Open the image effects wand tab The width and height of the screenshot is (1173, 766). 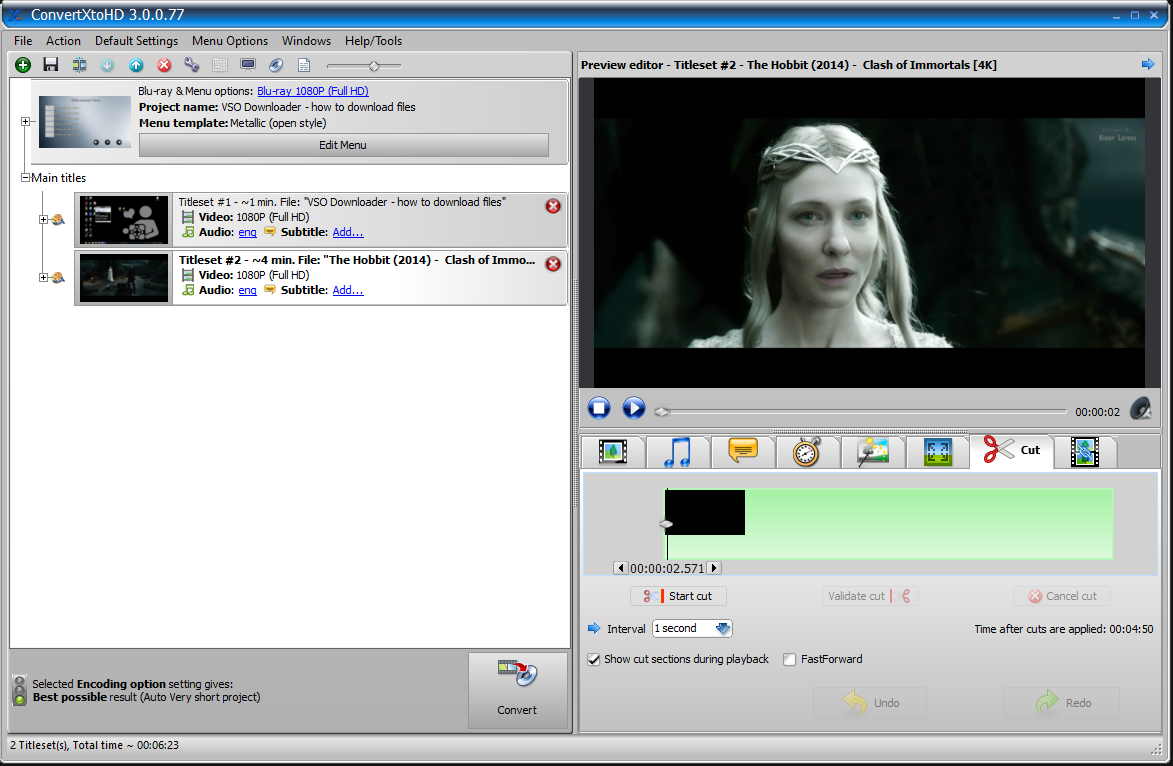tap(872, 452)
